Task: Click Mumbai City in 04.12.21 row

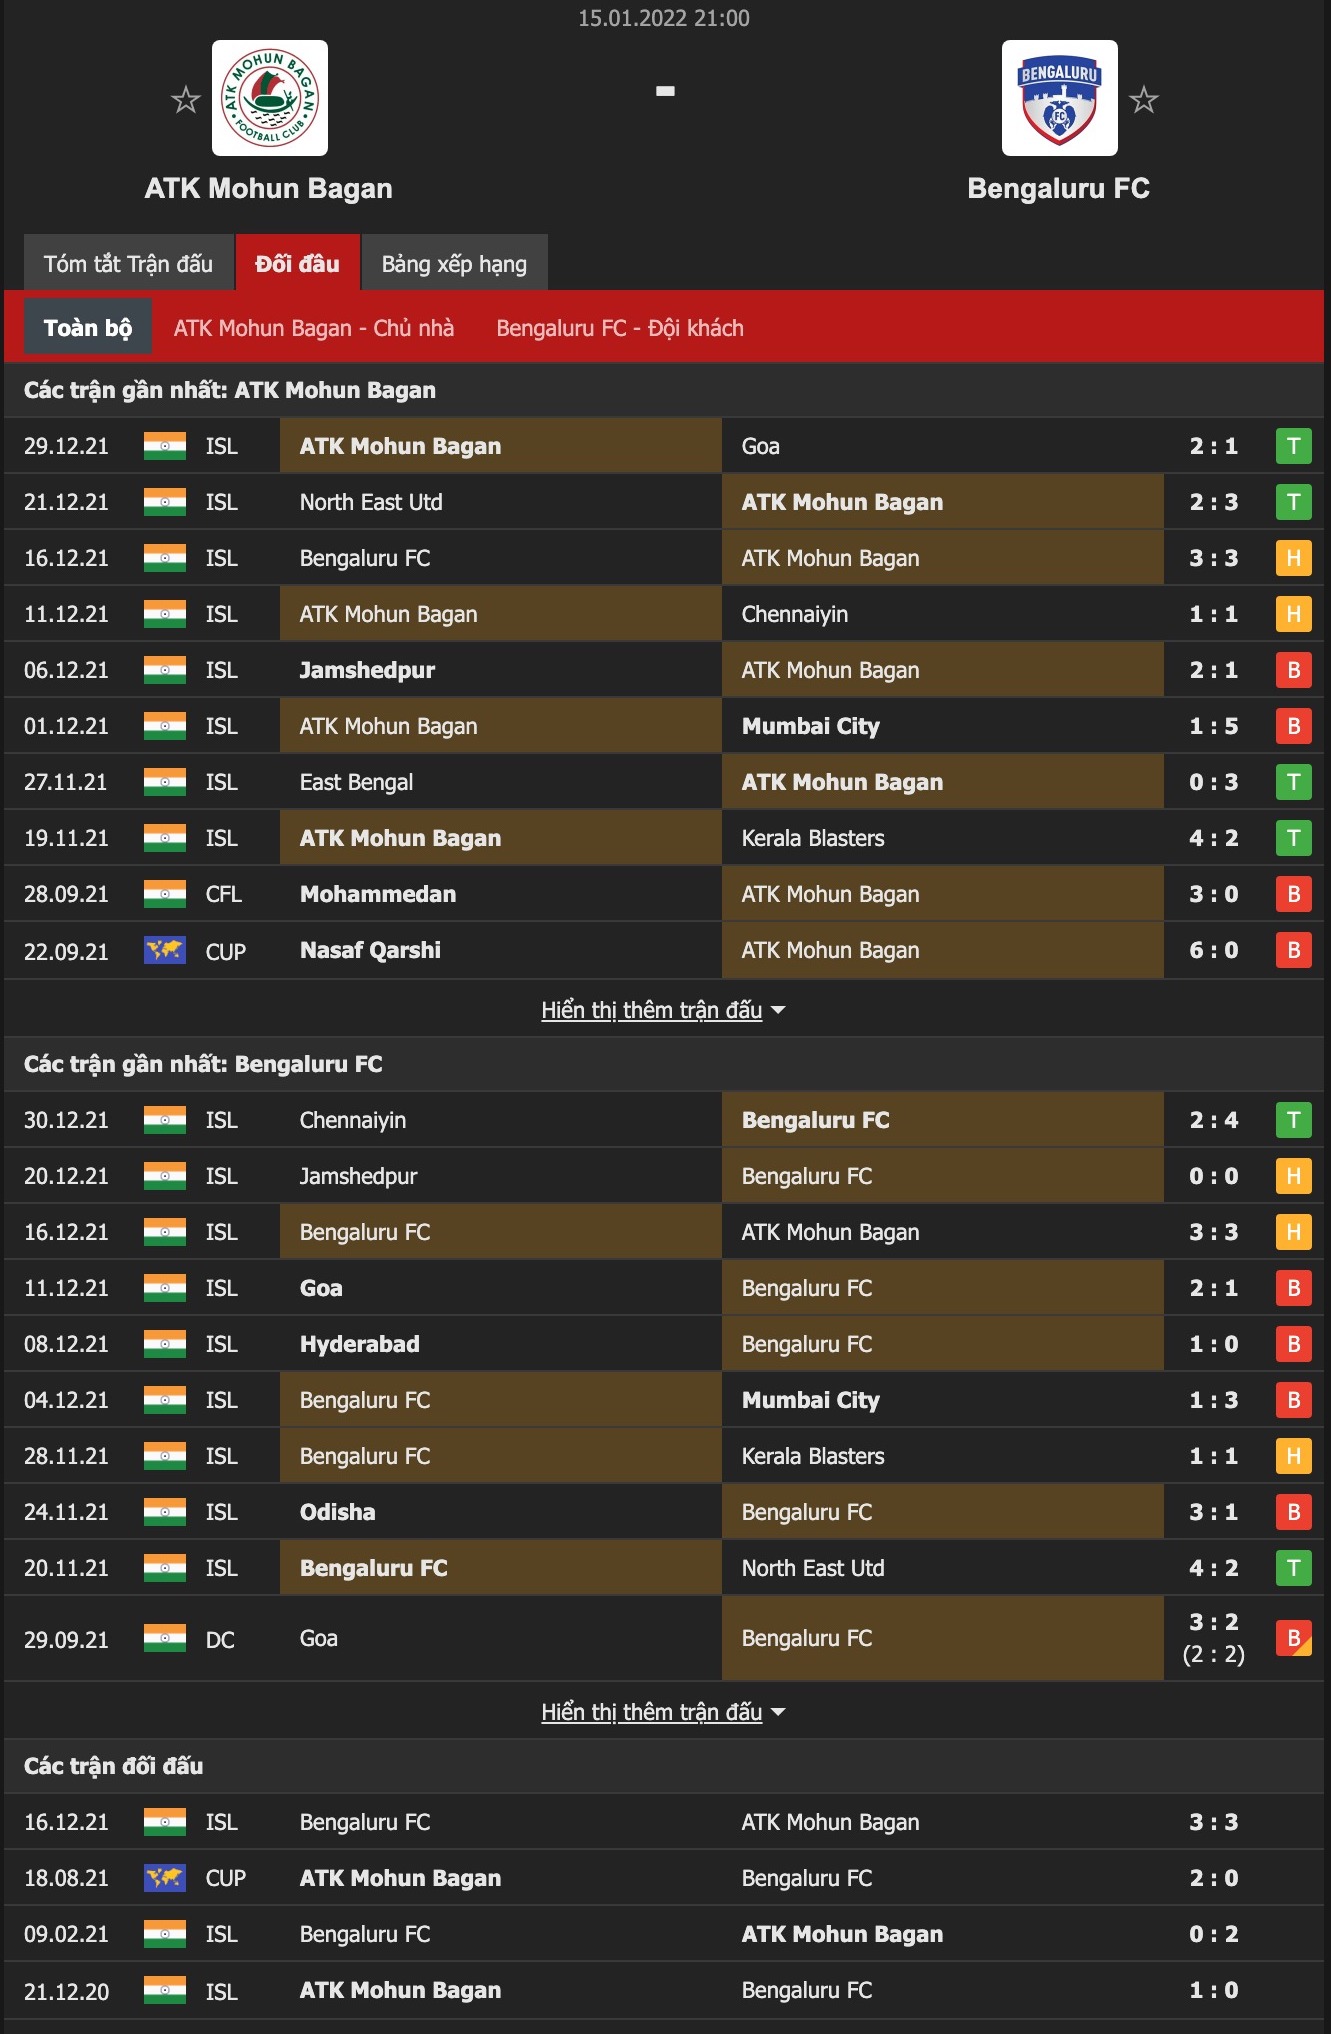Action: 811,1400
